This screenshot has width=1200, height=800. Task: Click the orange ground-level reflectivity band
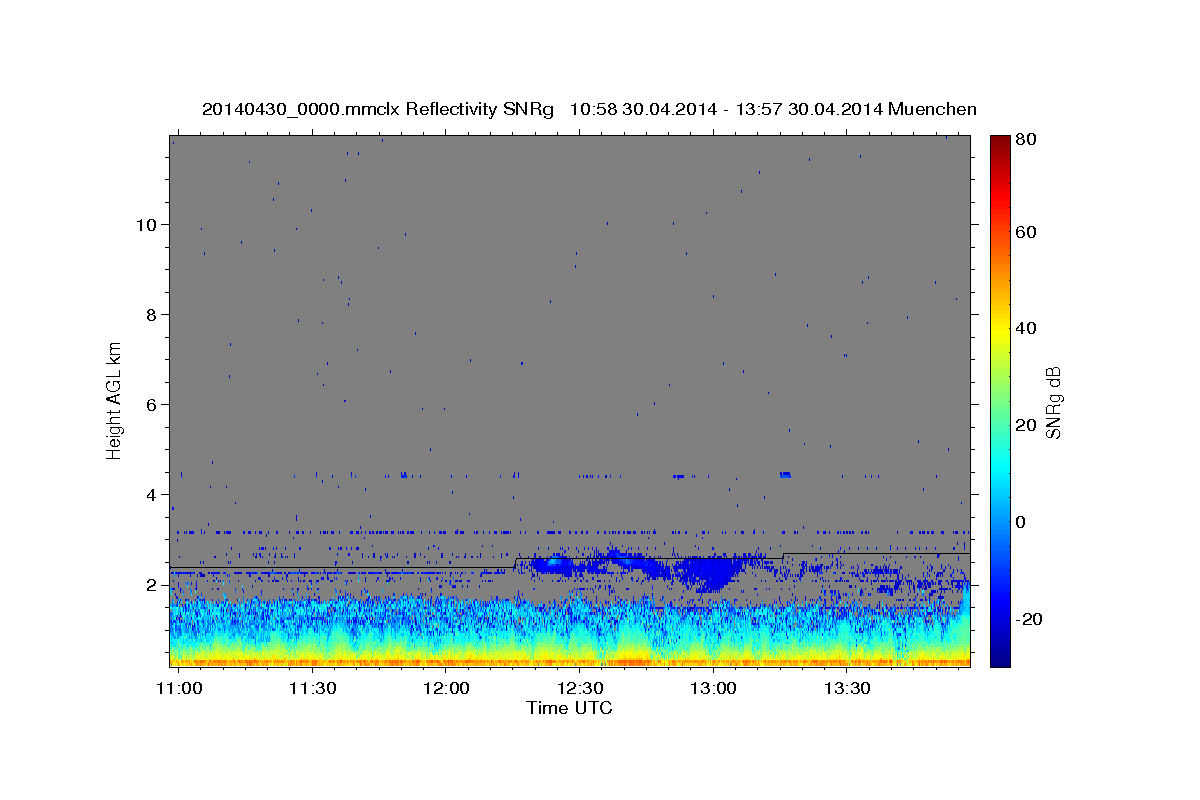[570, 661]
